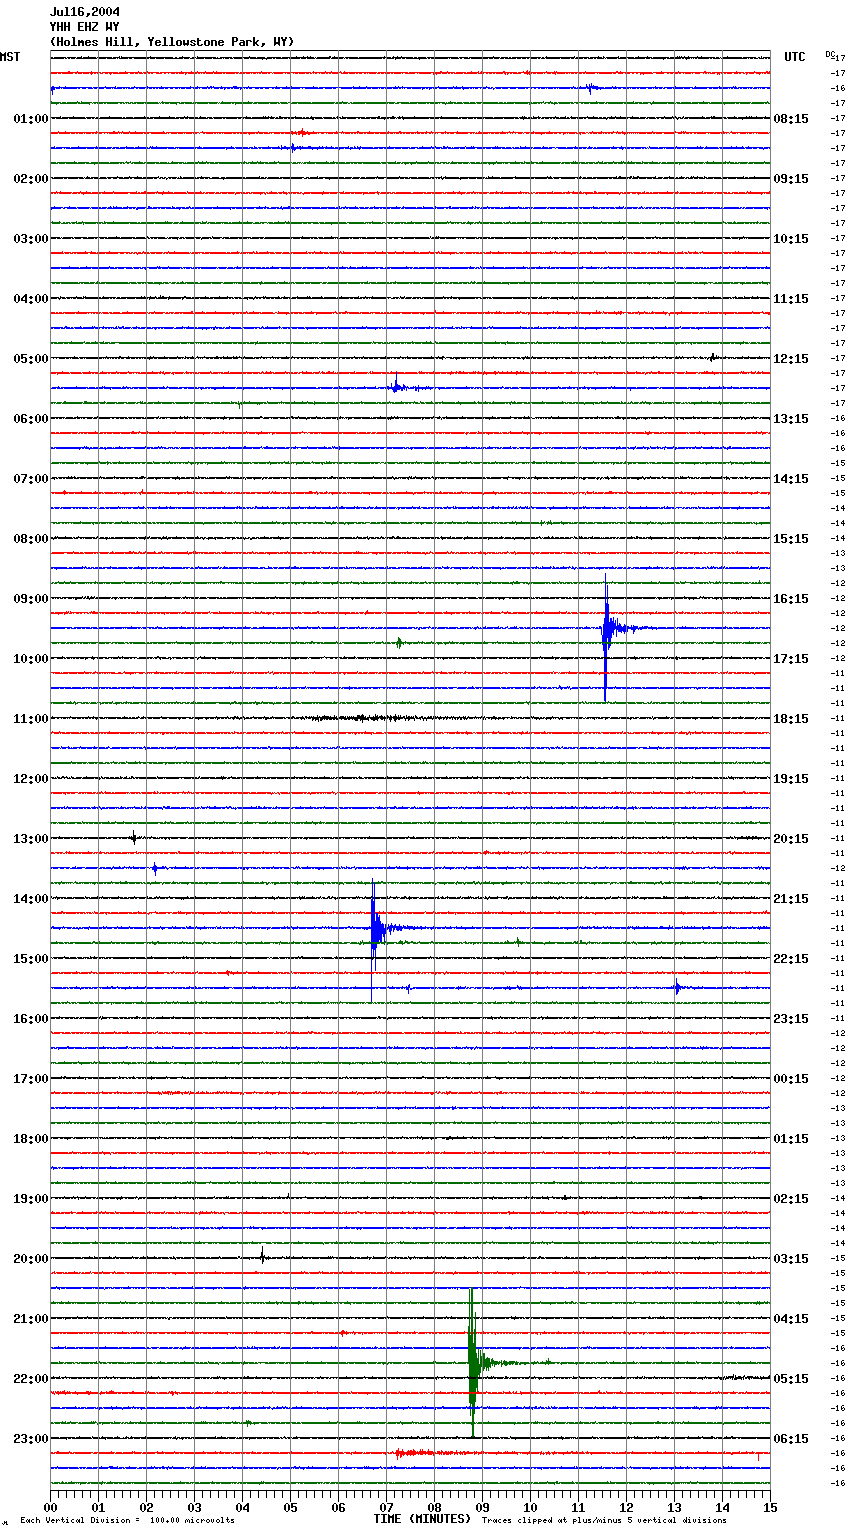This screenshot has height=1534, width=850.
Task: Click the 21:00 MST time label
Action: [x=31, y=1319]
